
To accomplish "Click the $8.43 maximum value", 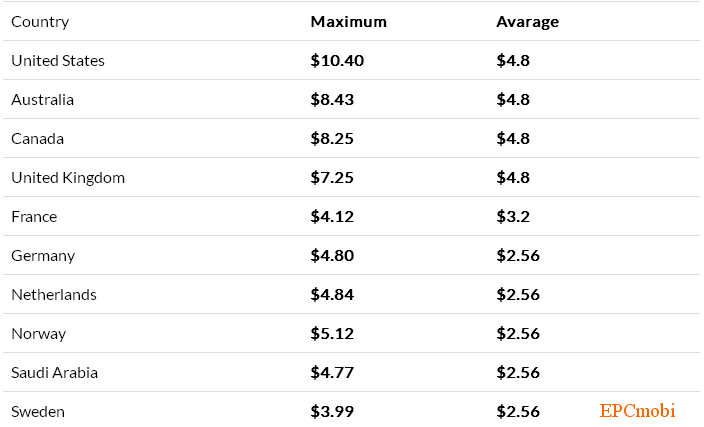I will click(332, 100).
